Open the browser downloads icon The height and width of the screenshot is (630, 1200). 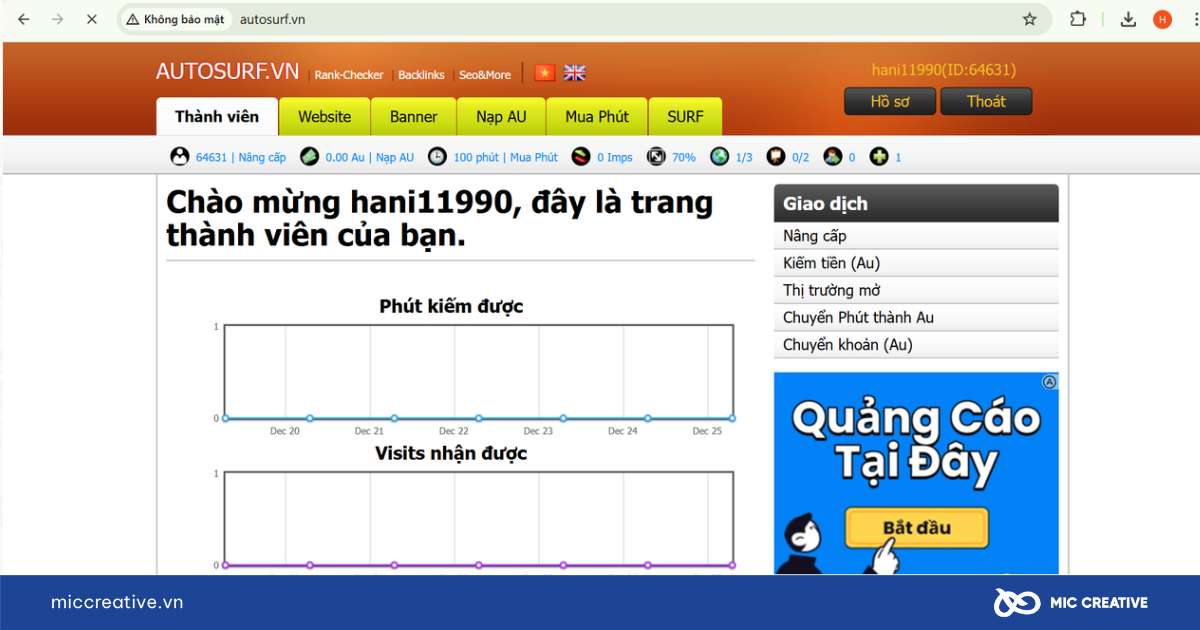1128,19
